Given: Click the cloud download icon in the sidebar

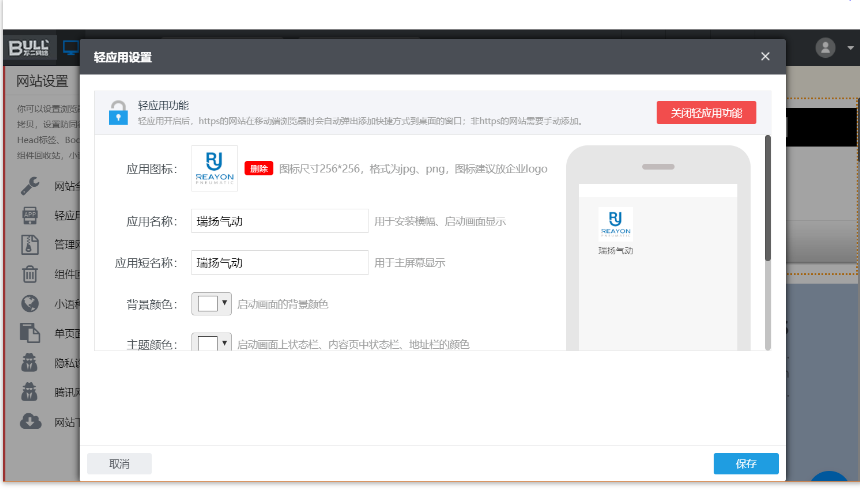Looking at the screenshot, I should (x=31, y=421).
